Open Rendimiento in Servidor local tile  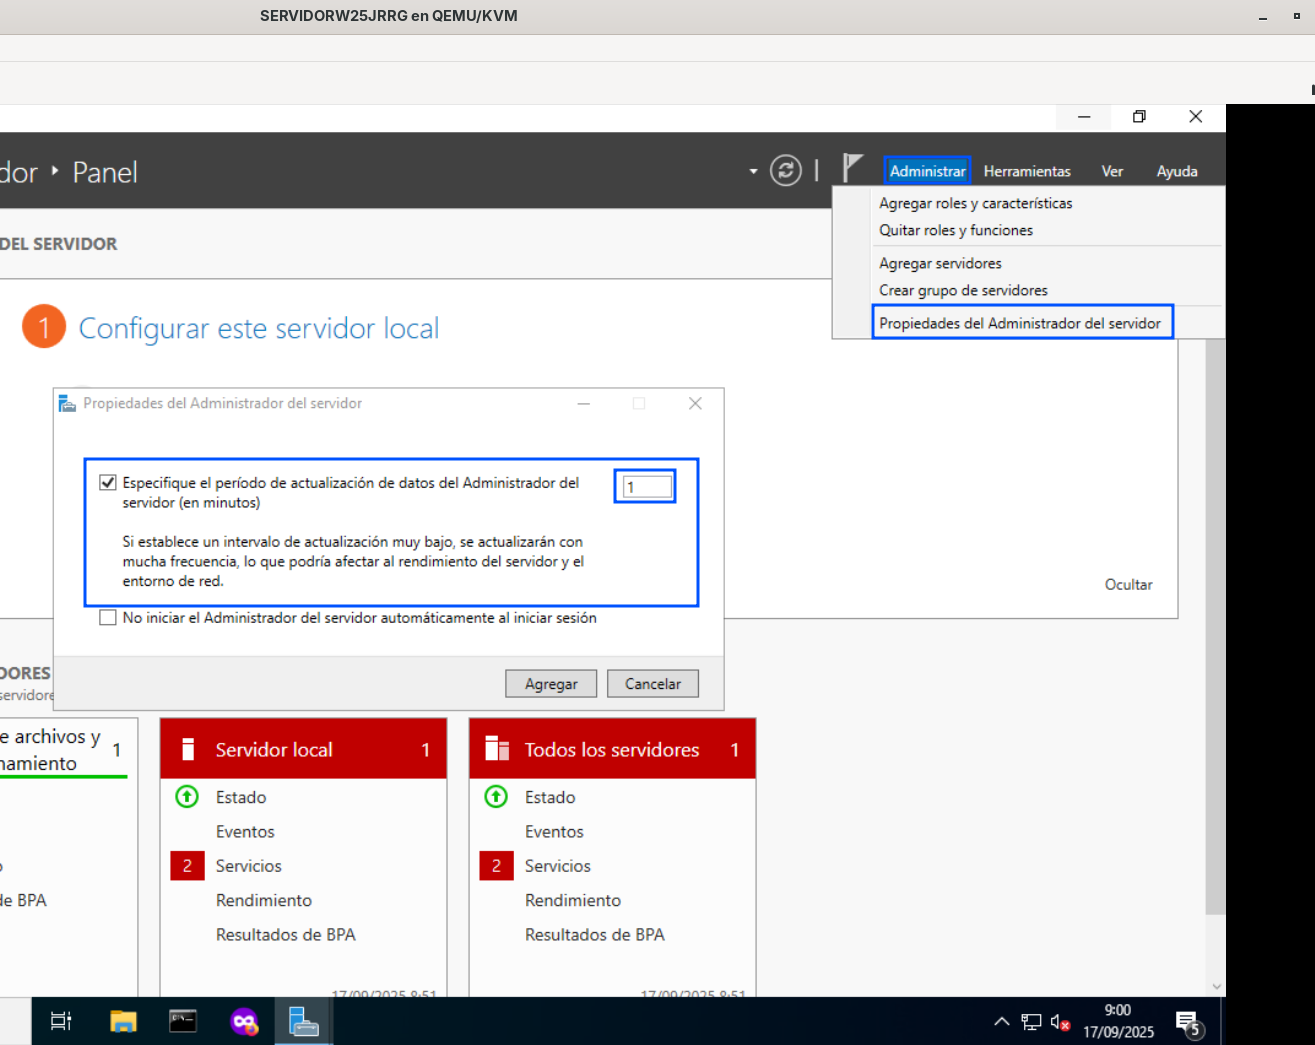(264, 900)
